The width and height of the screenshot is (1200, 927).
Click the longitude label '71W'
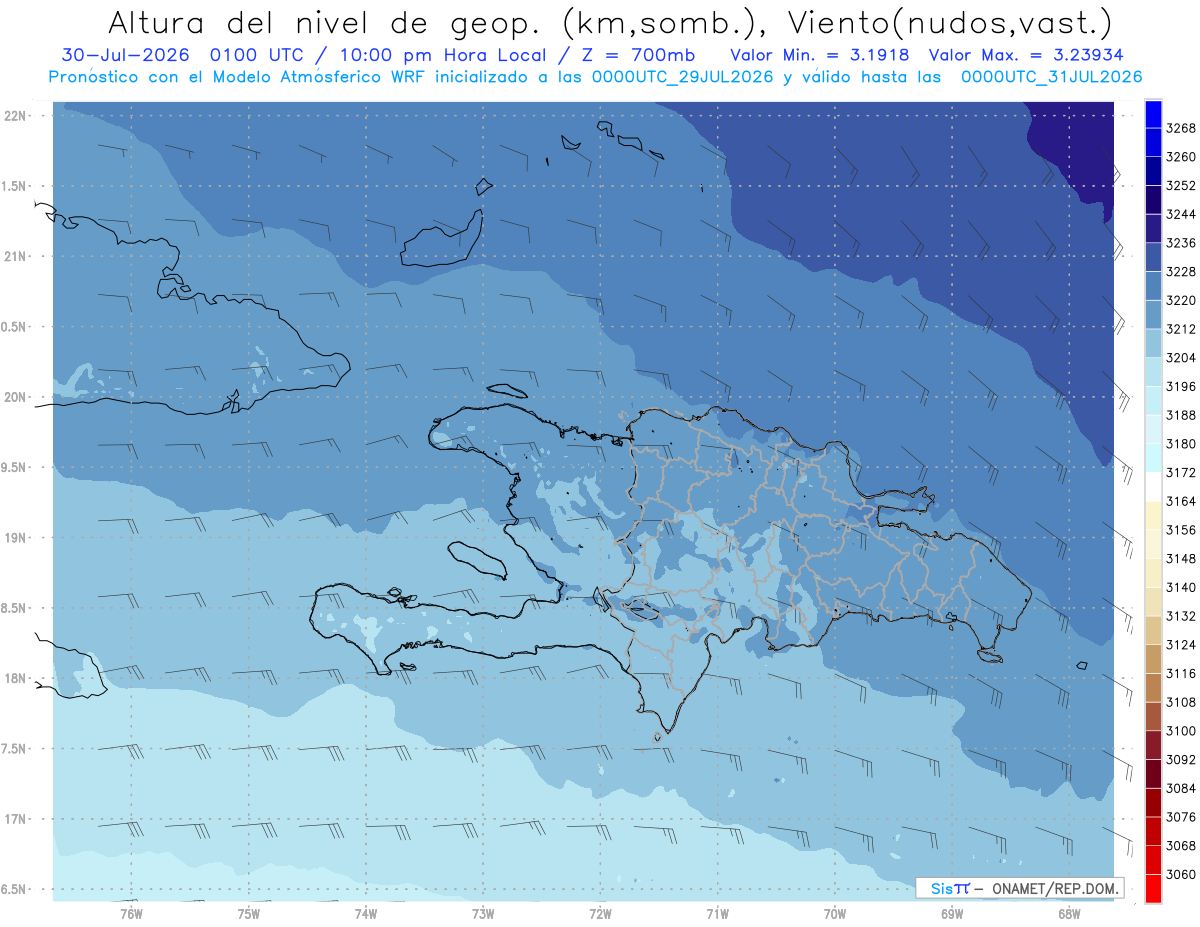point(717,913)
